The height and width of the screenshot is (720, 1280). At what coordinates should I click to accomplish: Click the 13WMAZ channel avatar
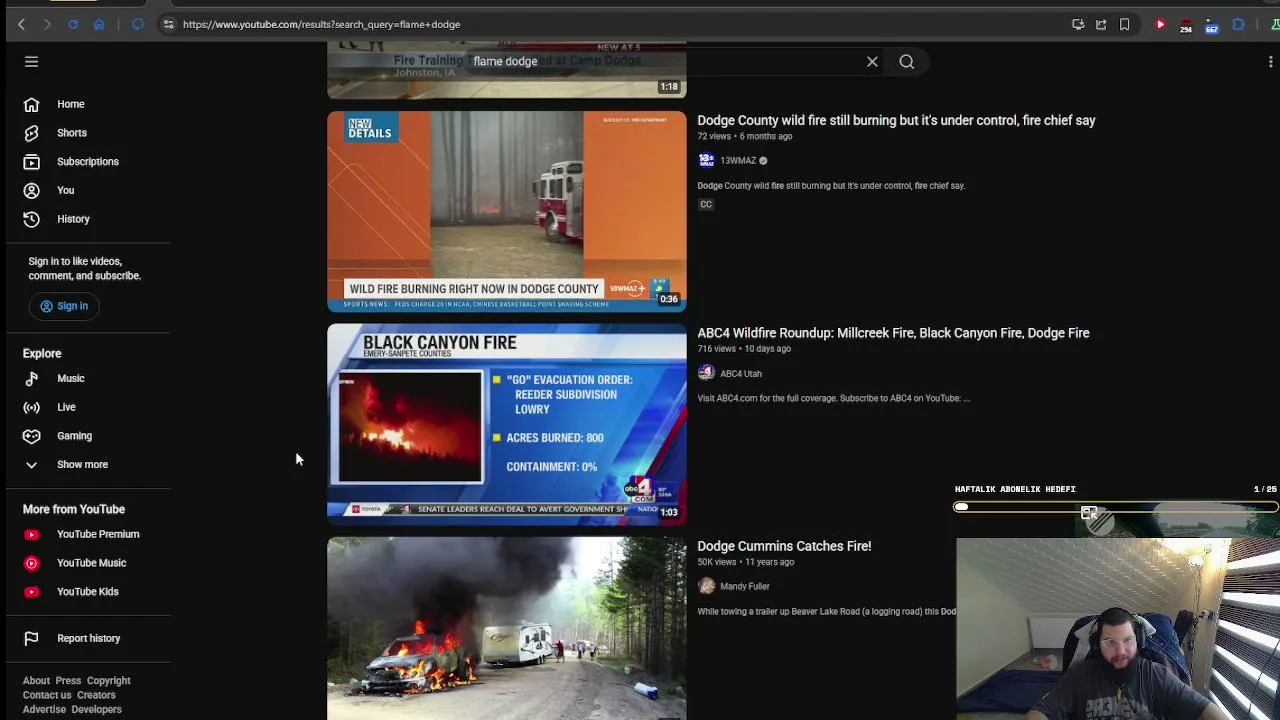[x=706, y=160]
